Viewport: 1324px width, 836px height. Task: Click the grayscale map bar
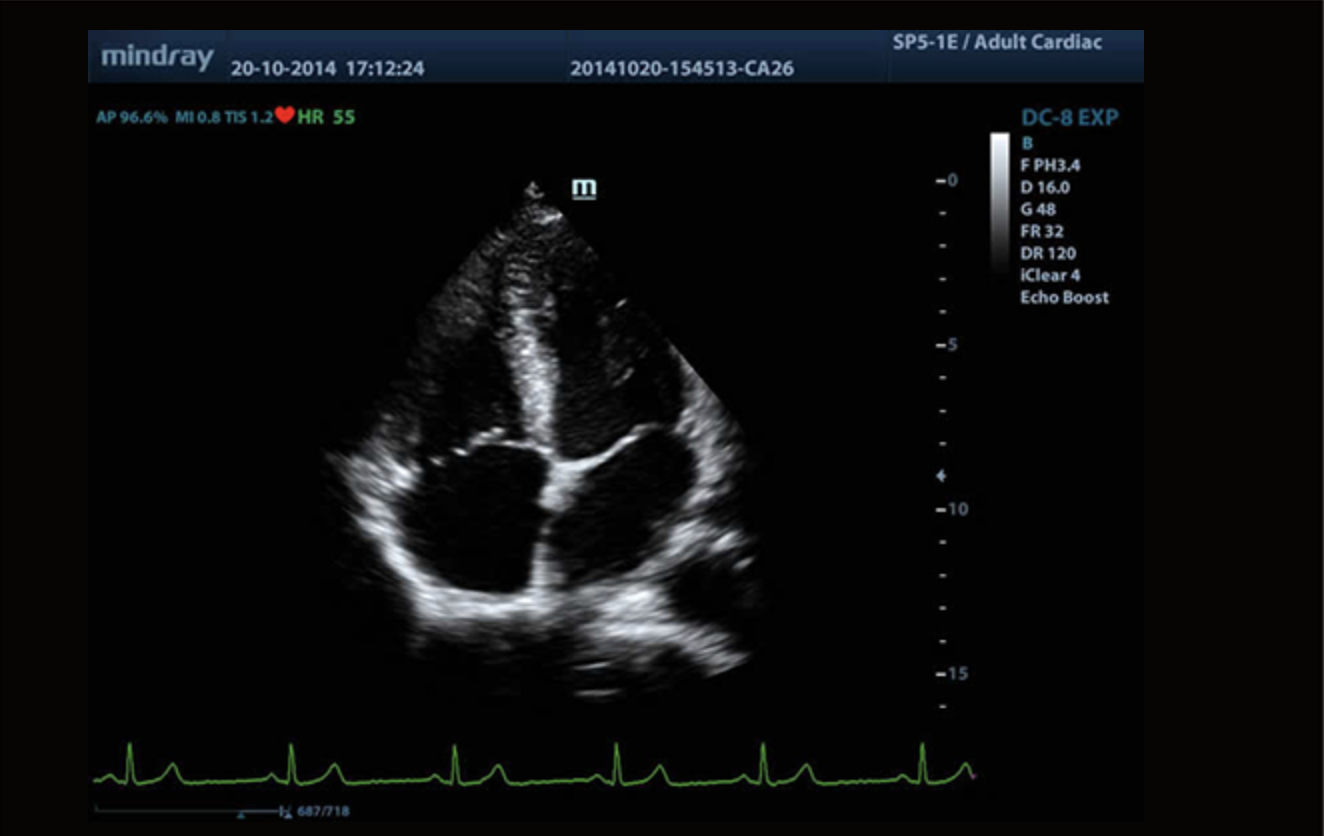1000,203
